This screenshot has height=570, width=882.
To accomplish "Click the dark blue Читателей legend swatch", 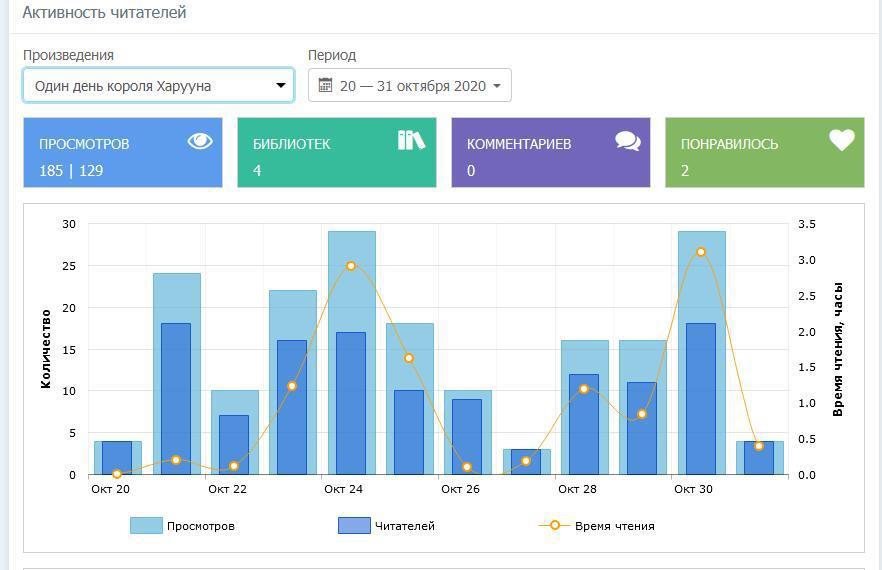I will pyautogui.click(x=354, y=526).
